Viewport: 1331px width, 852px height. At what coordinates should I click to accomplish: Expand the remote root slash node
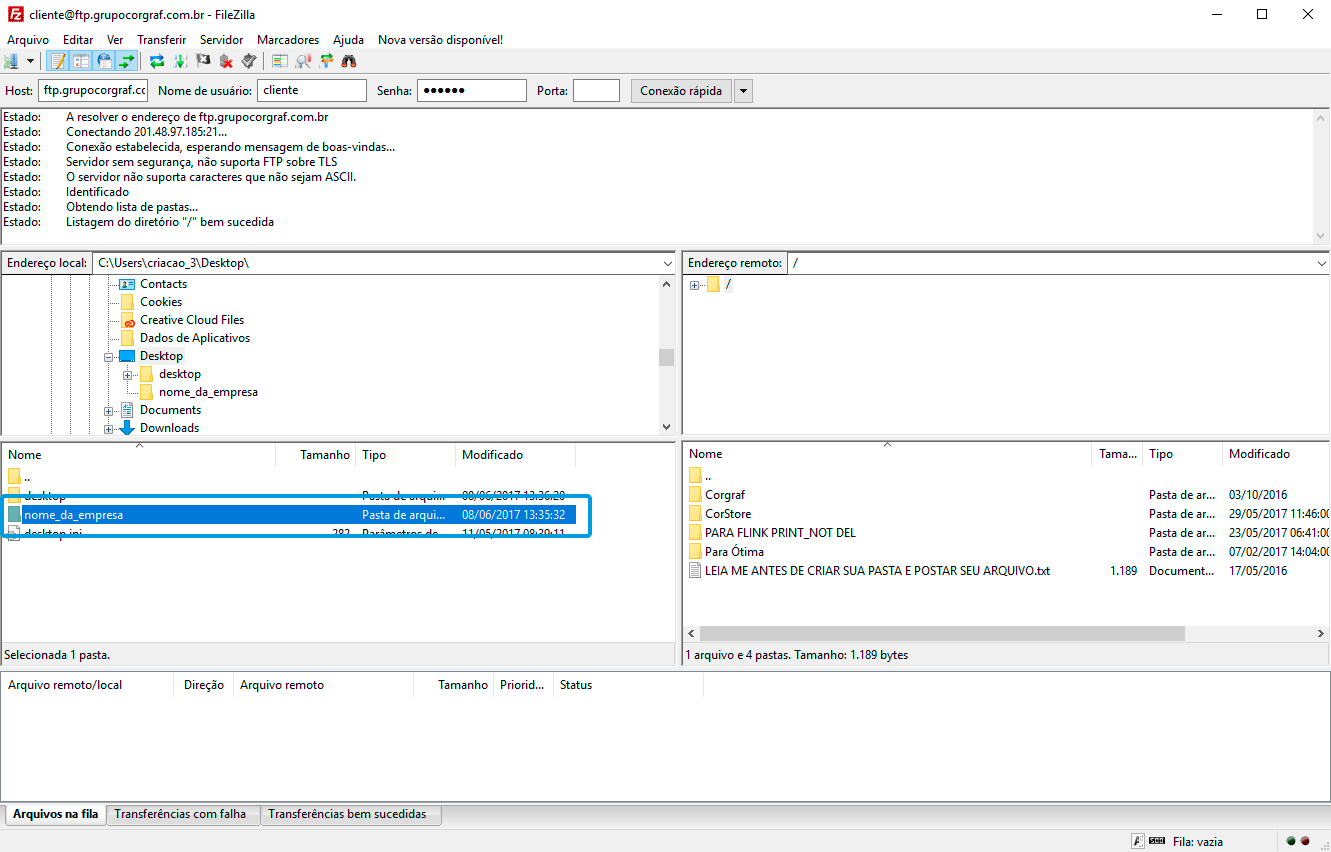coord(695,285)
